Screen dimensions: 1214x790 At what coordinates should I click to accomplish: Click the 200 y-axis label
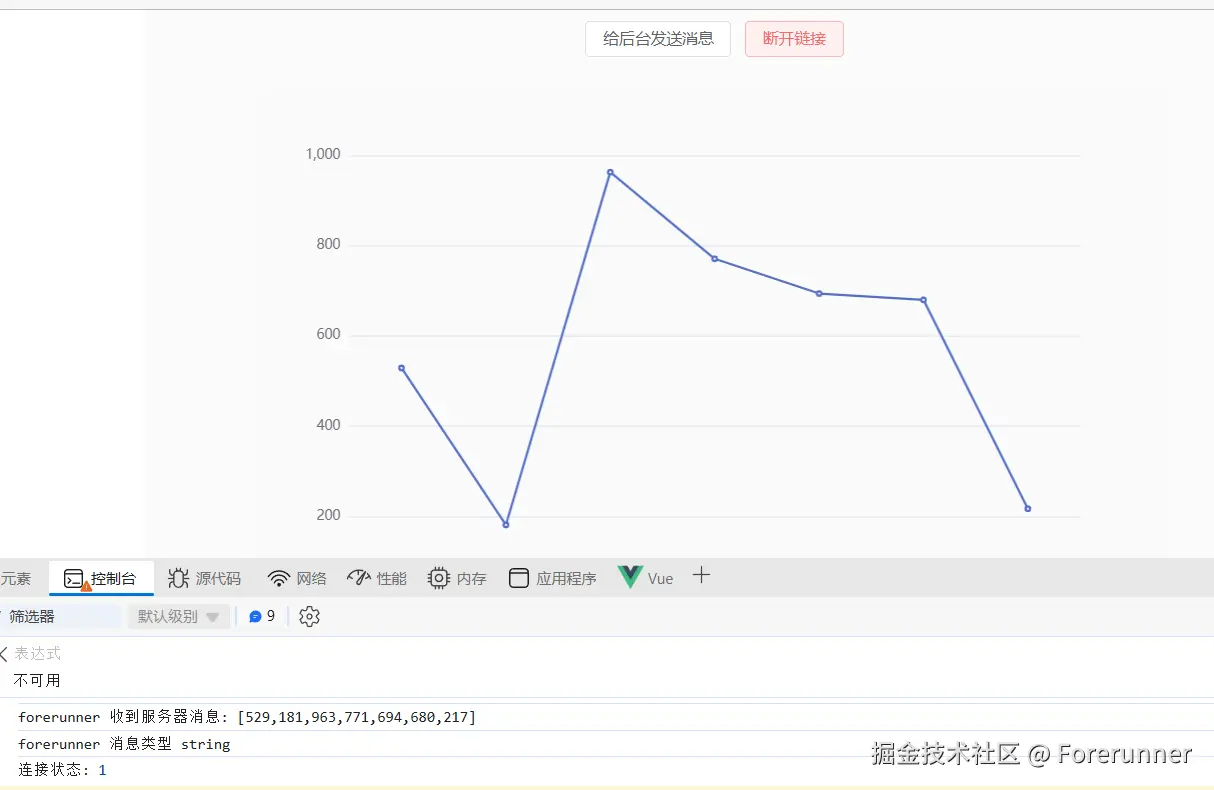(328, 515)
